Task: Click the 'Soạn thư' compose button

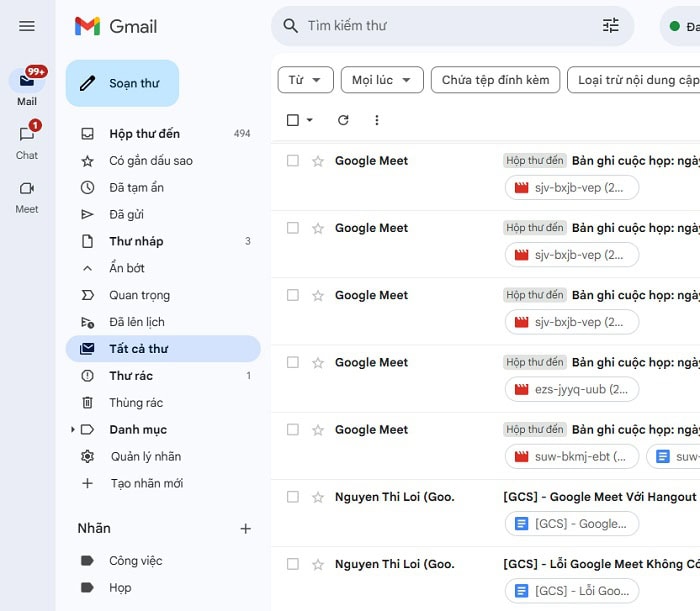Action: click(122, 83)
